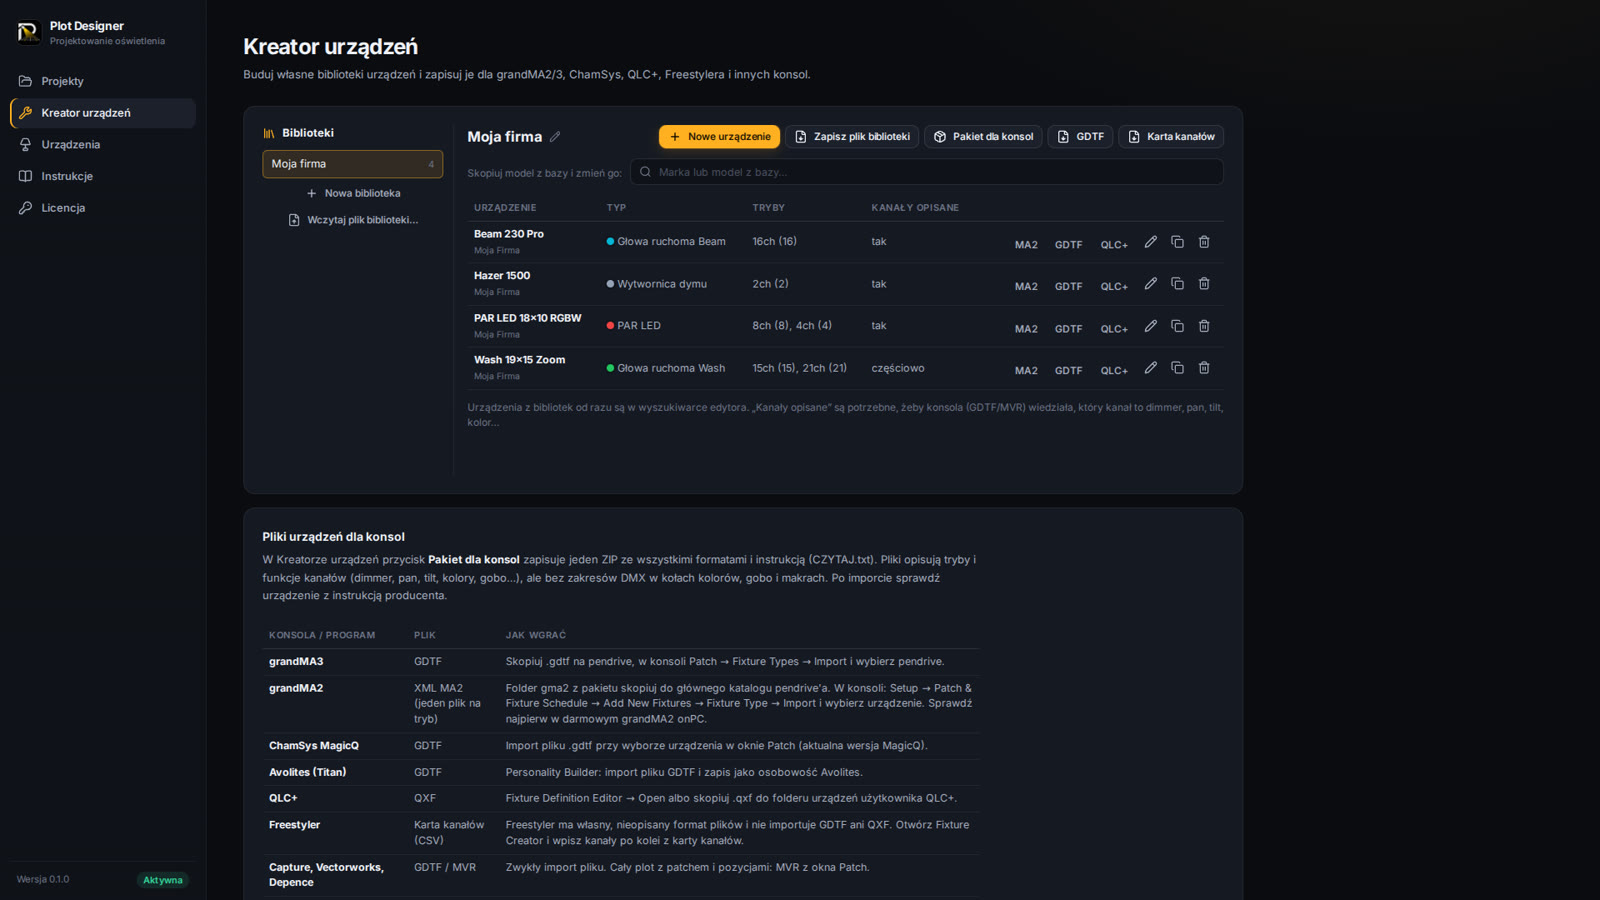This screenshot has width=1600, height=900.
Task: Click the GDTF export toolbar button
Action: pyautogui.click(x=1080, y=137)
